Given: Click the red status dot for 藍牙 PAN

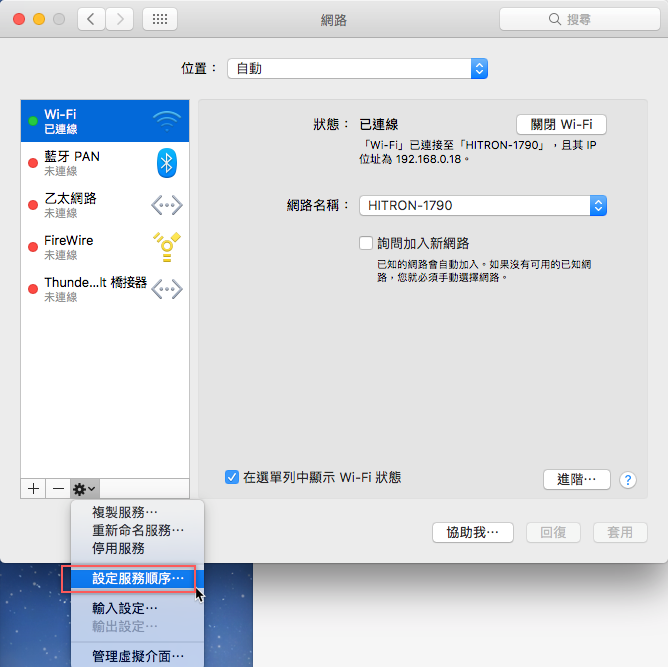Looking at the screenshot, I should click(33, 163).
